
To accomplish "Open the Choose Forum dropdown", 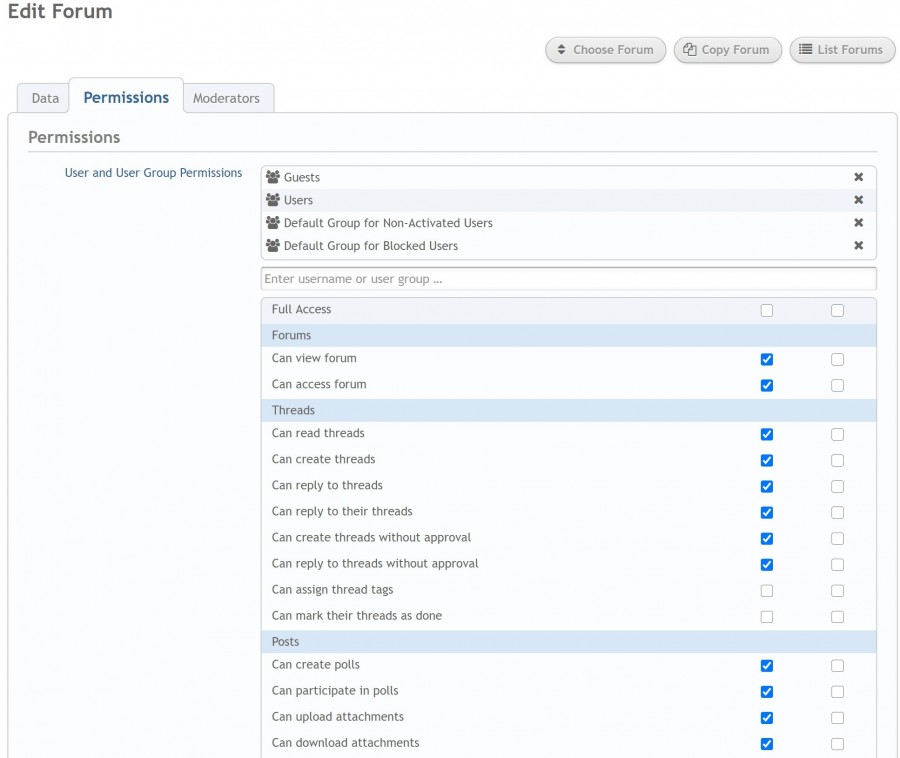I will pyautogui.click(x=606, y=50).
